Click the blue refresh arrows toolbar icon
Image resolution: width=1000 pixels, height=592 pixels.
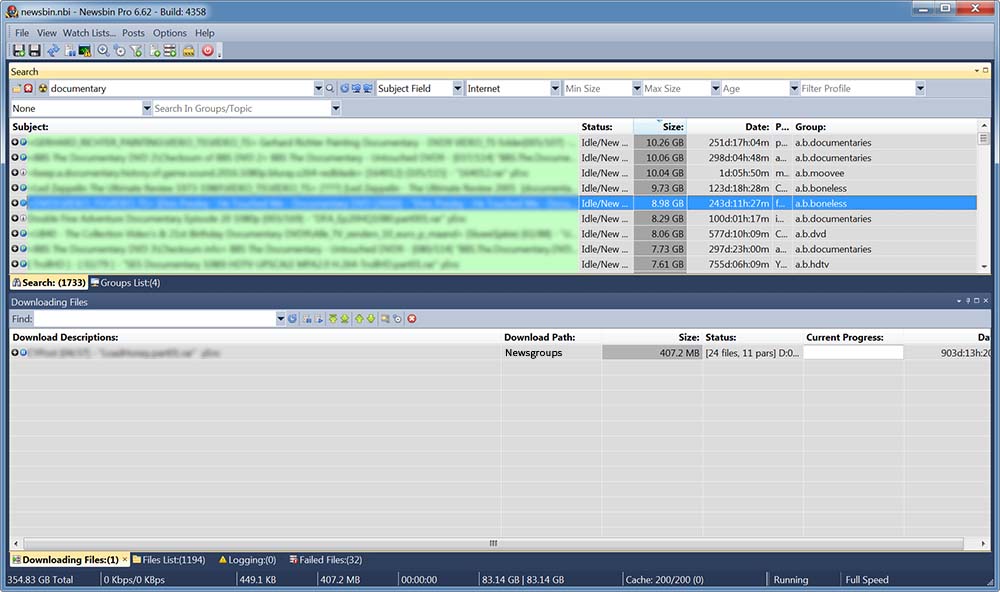[x=54, y=50]
